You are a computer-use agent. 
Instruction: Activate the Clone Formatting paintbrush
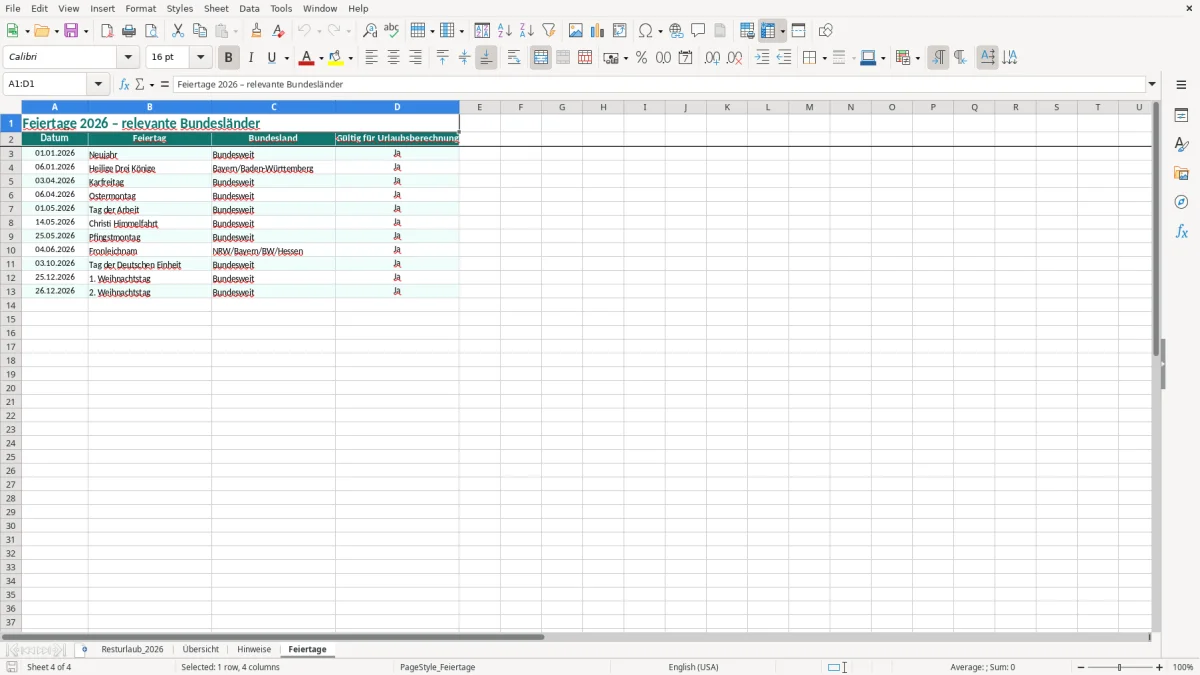257,31
